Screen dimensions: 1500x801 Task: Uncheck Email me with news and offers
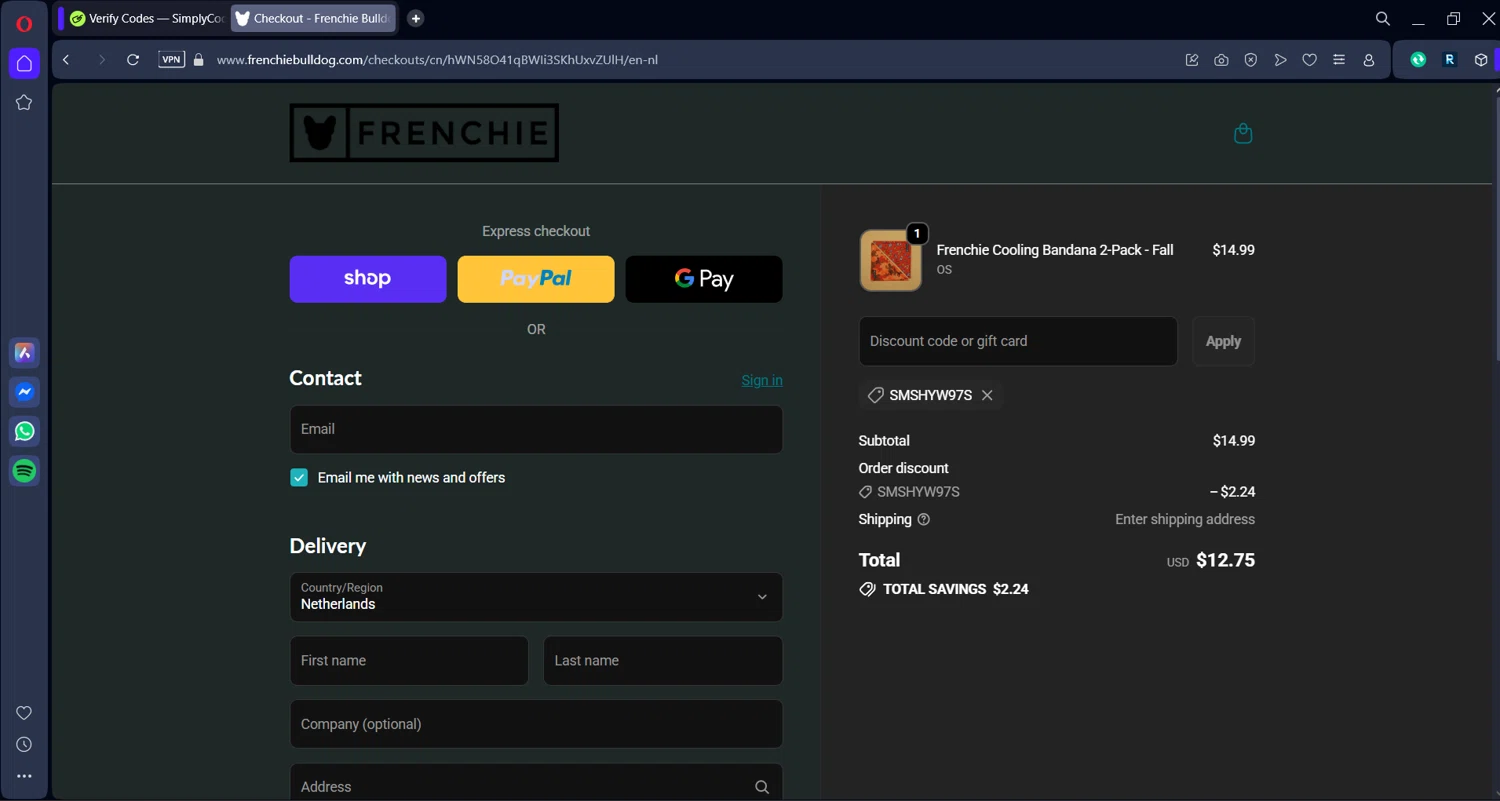[x=299, y=478]
